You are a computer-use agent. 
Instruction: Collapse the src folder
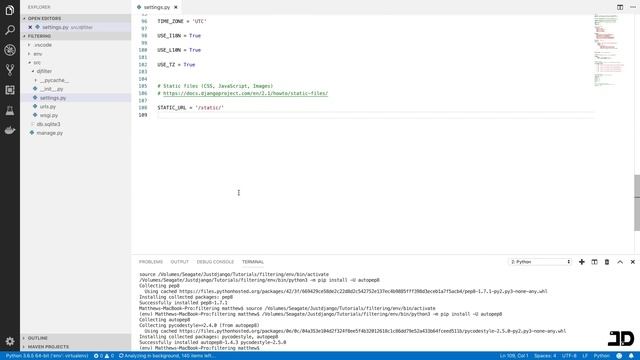[37, 62]
